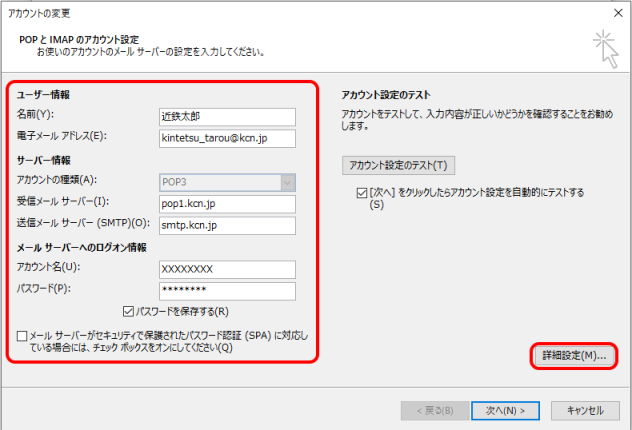Enable the SPA secure password authentication checkbox

pyautogui.click(x=22, y=336)
